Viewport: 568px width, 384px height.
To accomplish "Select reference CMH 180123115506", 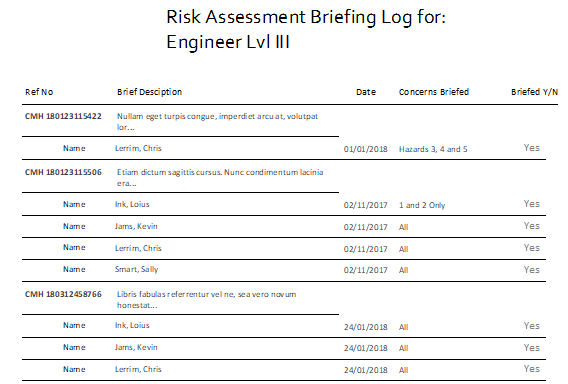I will click(x=63, y=172).
